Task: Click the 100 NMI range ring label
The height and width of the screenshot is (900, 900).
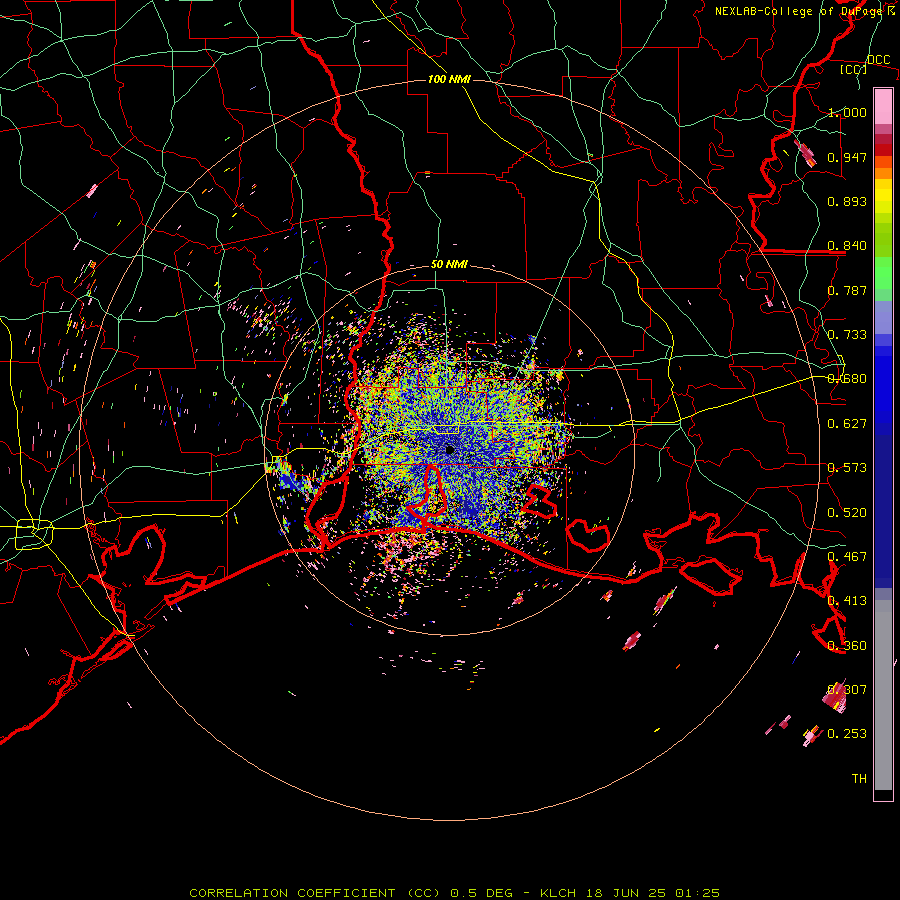Action: click(x=449, y=79)
